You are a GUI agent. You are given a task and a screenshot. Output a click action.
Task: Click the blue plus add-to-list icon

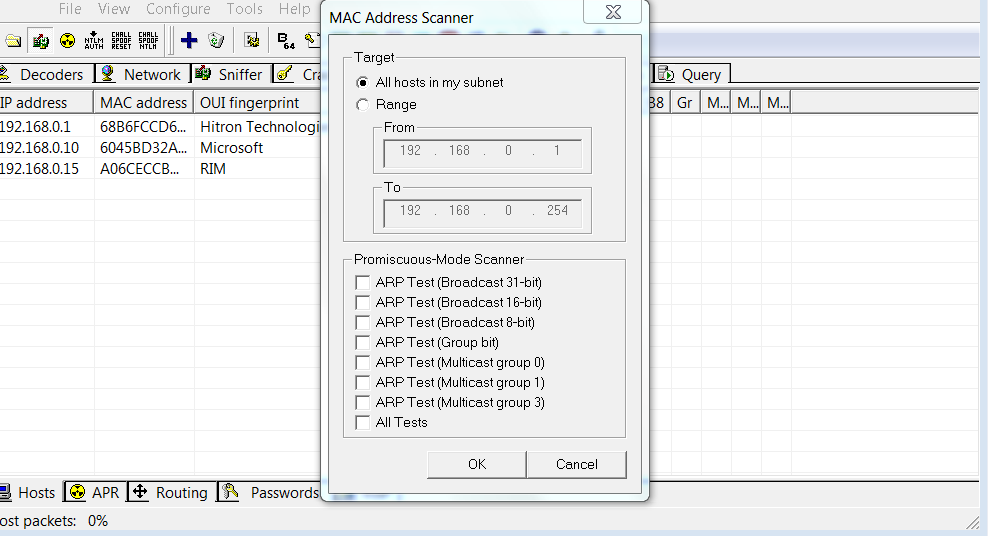[189, 41]
